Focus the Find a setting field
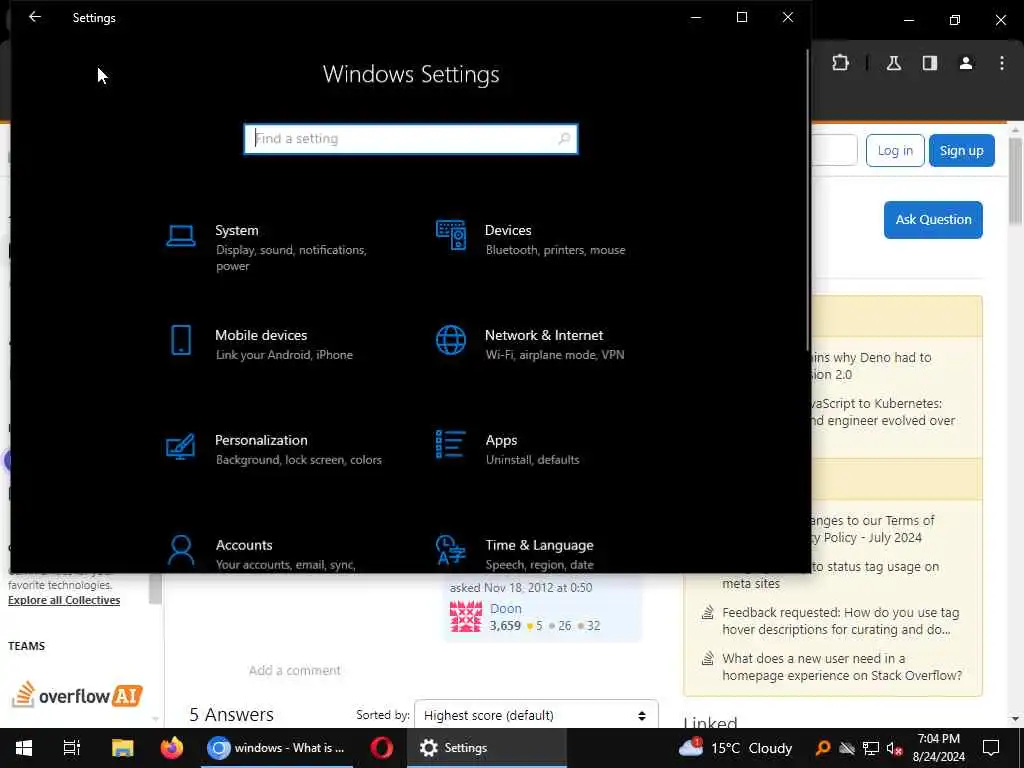1024x768 pixels. click(x=411, y=139)
